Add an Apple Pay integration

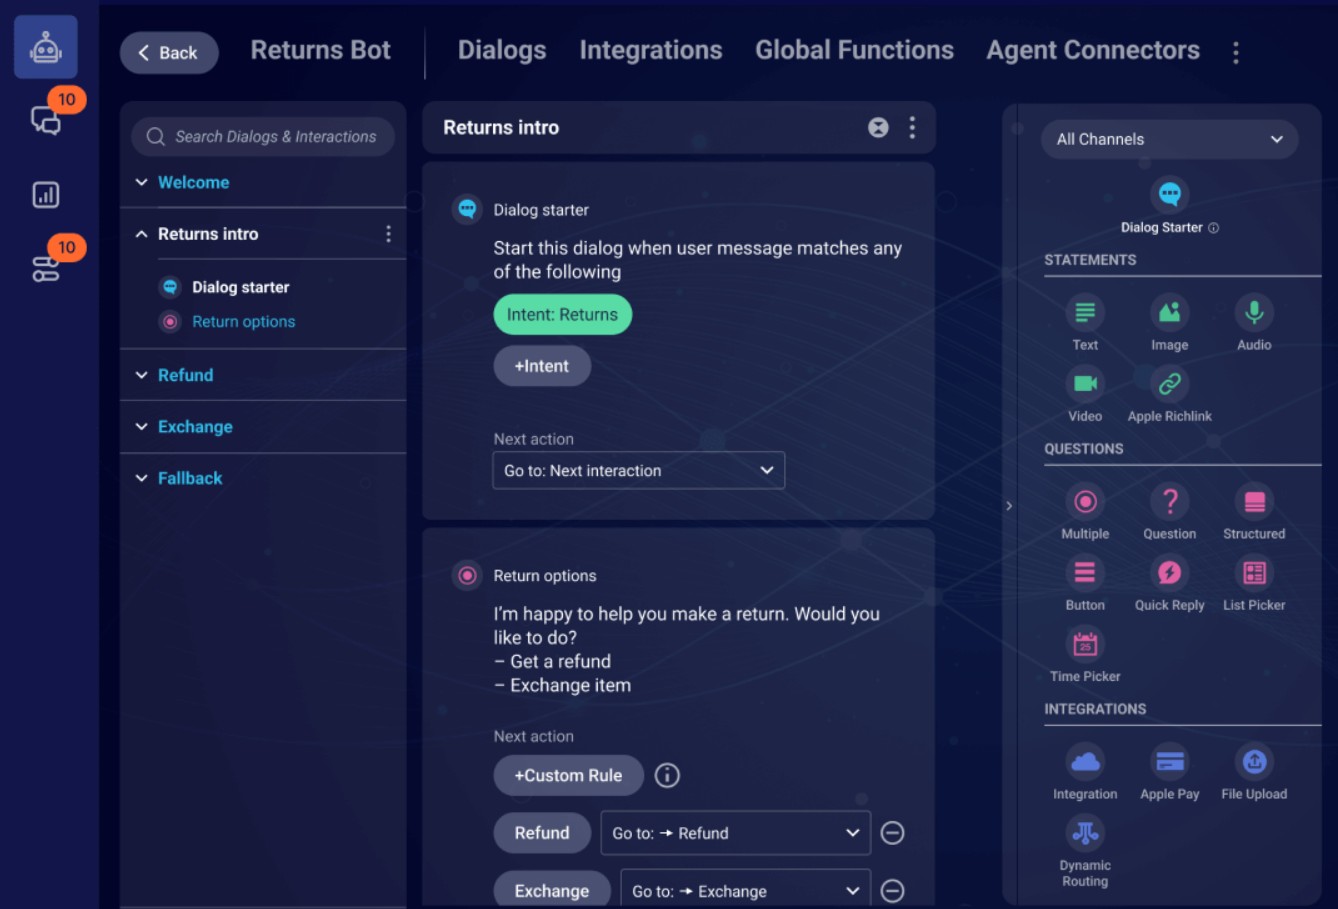(1169, 762)
